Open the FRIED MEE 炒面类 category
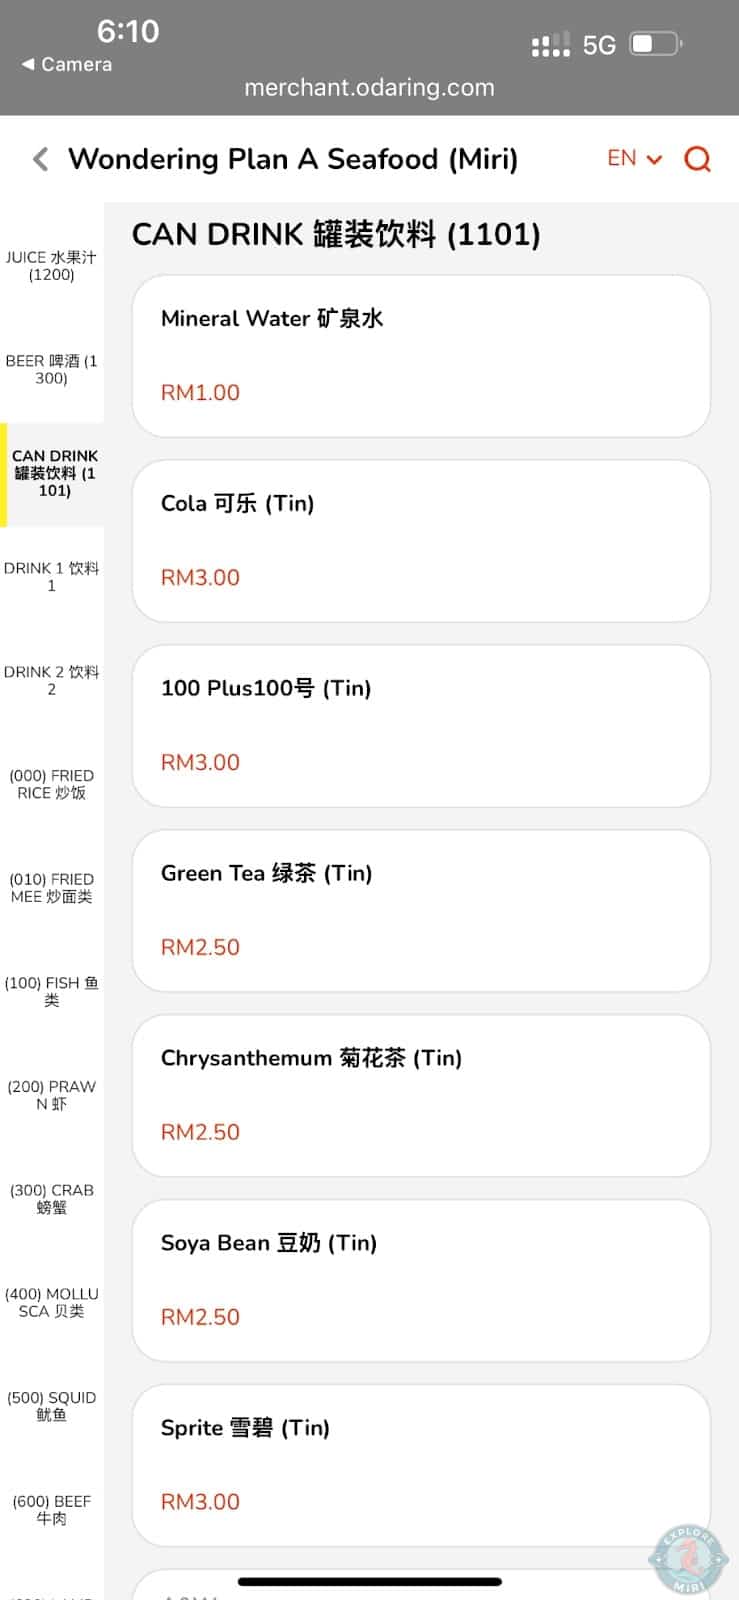The width and height of the screenshot is (739, 1600). [51, 888]
